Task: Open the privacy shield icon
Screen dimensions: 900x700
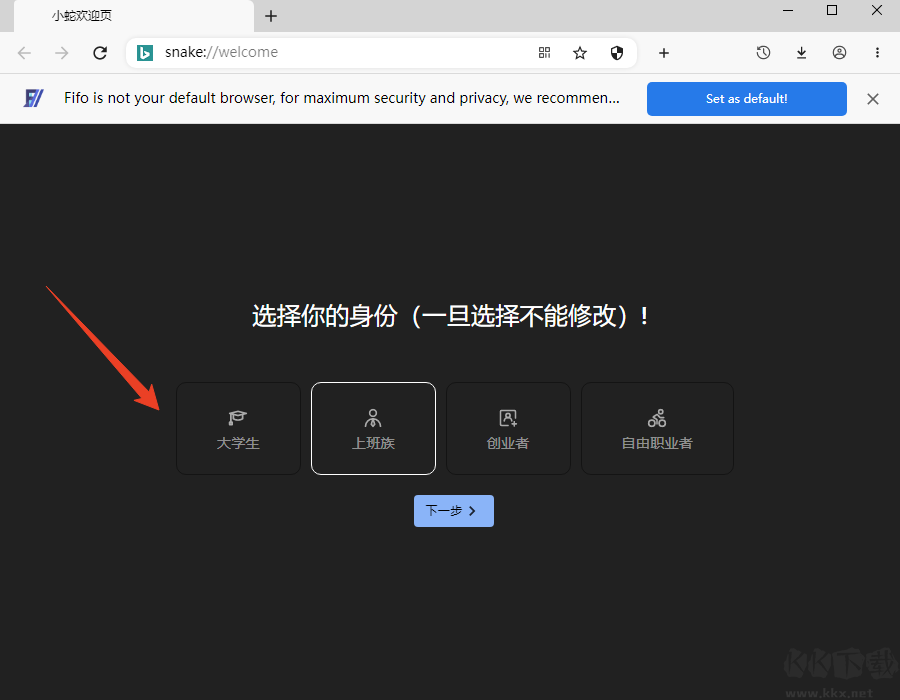Action: point(617,52)
